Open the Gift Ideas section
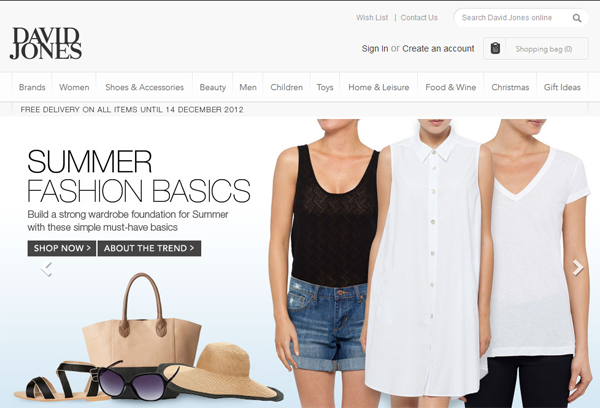The height and width of the screenshot is (408, 600). click(562, 87)
